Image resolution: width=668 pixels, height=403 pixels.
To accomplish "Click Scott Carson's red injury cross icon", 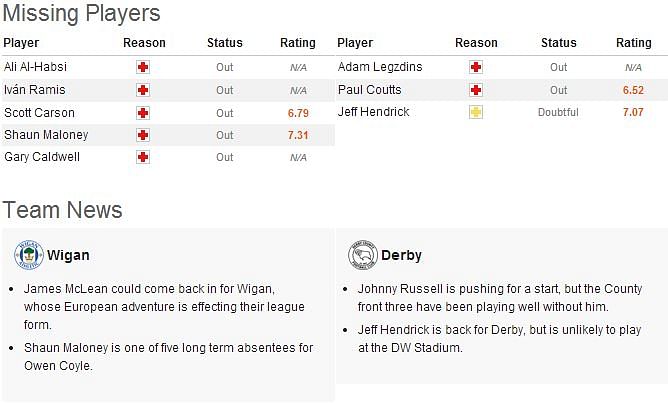I will (x=143, y=113).
